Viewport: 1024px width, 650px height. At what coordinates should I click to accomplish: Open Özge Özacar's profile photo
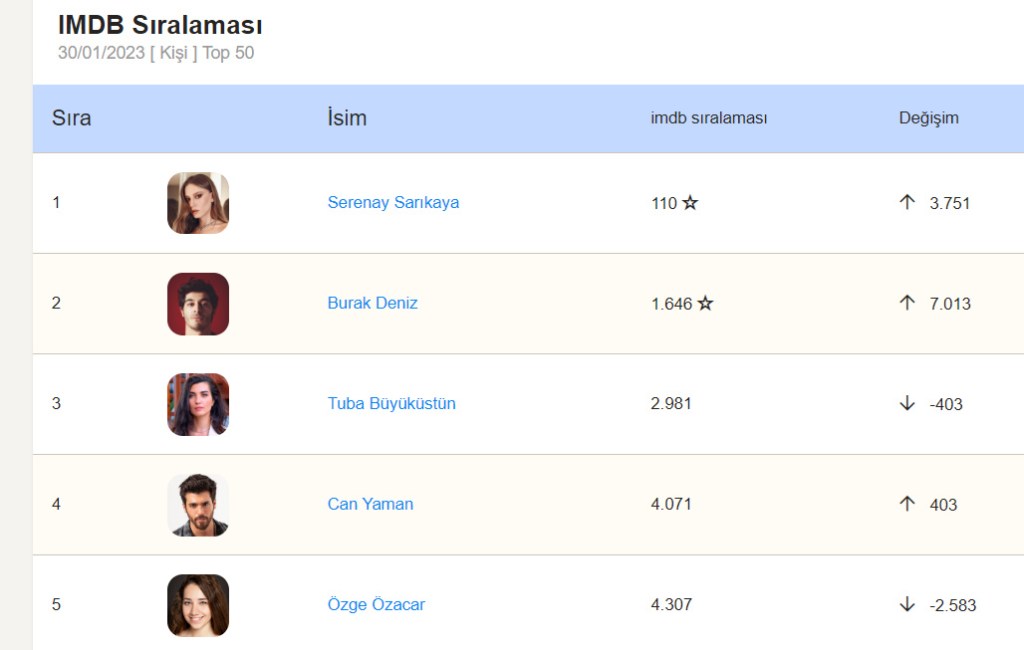click(198, 605)
